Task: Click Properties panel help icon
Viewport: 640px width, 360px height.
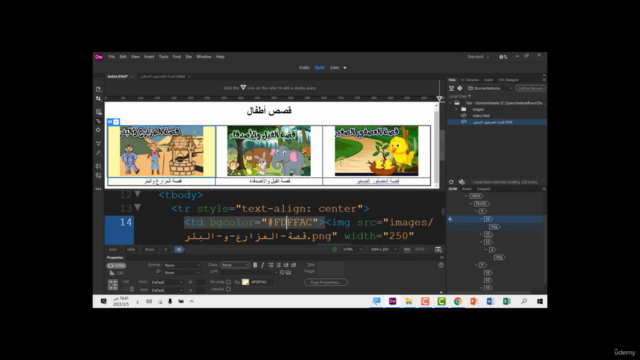Action: point(441,265)
